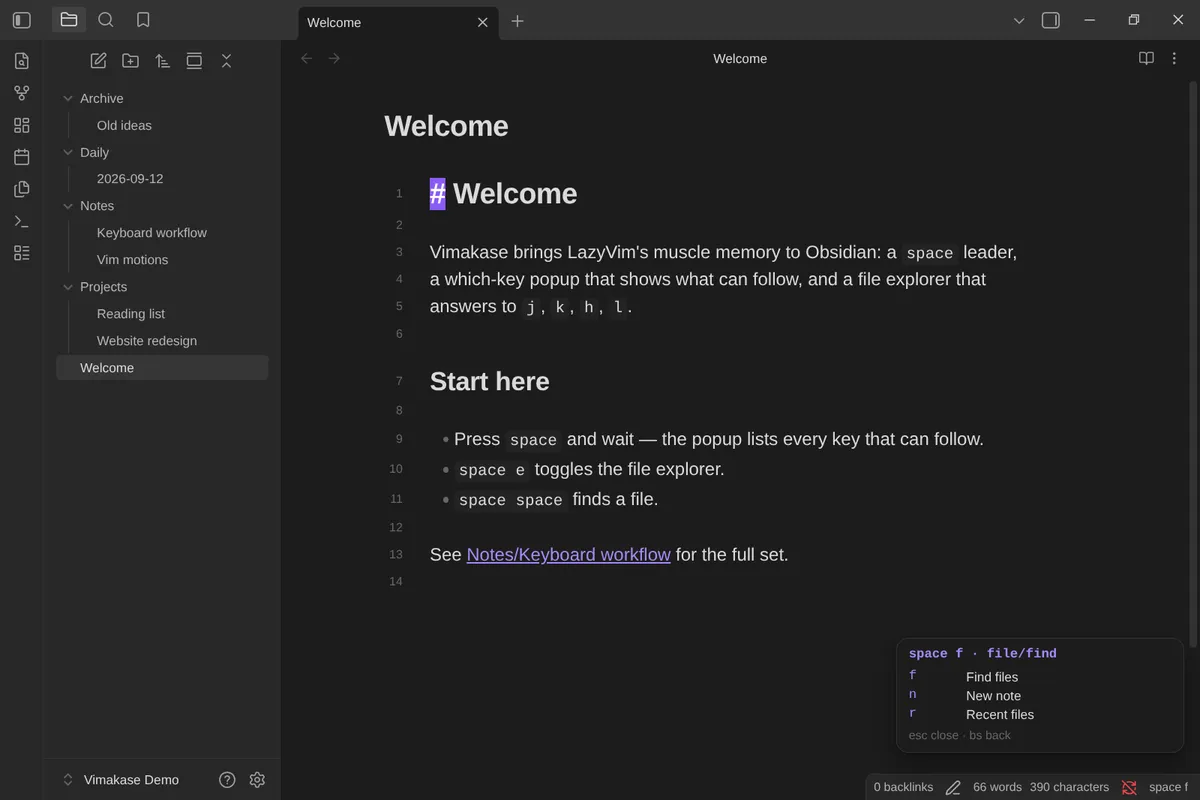Click the Welcome view header title
Screen dimensions: 1200x800
coord(740,59)
